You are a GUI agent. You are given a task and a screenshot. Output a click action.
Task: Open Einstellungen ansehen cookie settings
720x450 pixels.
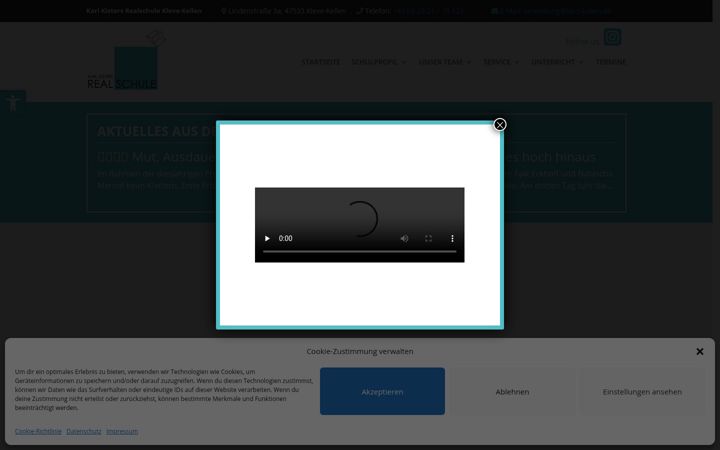pyautogui.click(x=642, y=391)
